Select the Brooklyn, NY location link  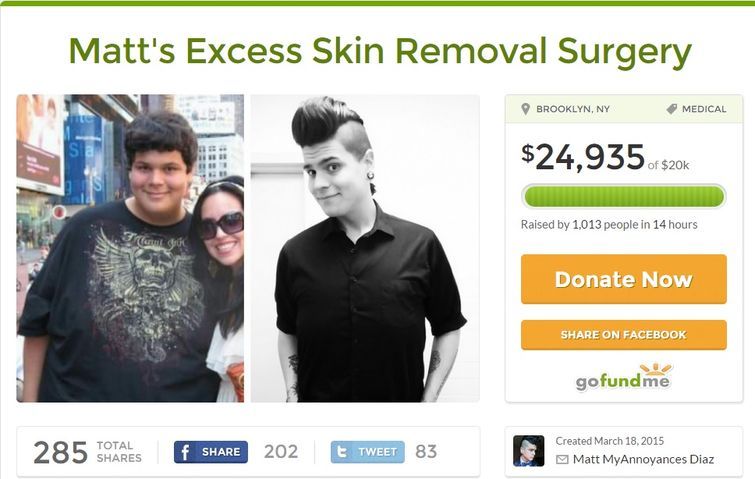click(x=573, y=109)
